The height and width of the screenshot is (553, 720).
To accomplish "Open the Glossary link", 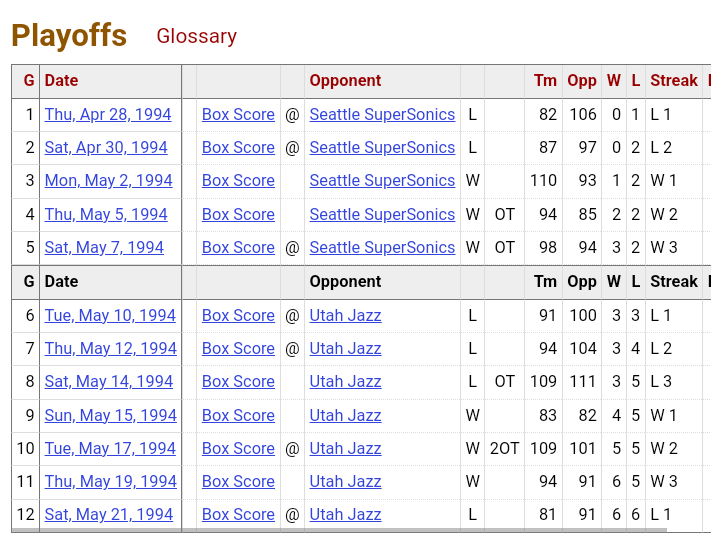I will (x=196, y=36).
